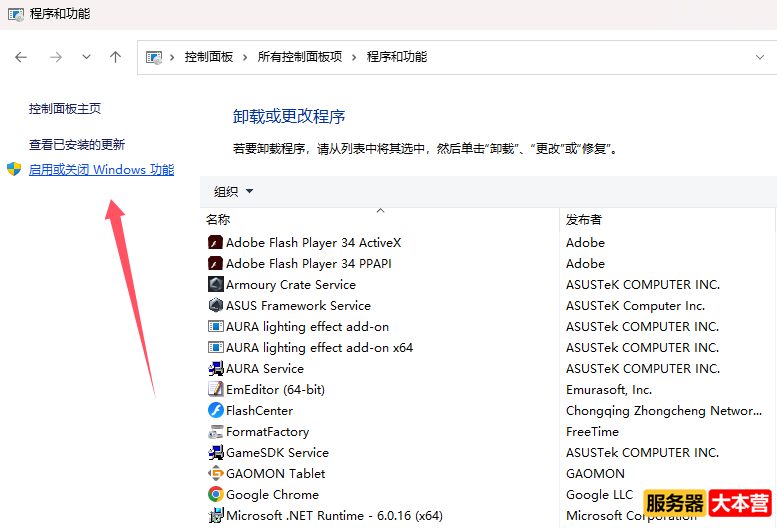Select 控制面板 breadcrumb
This screenshot has height=528, width=777.
click(x=209, y=57)
